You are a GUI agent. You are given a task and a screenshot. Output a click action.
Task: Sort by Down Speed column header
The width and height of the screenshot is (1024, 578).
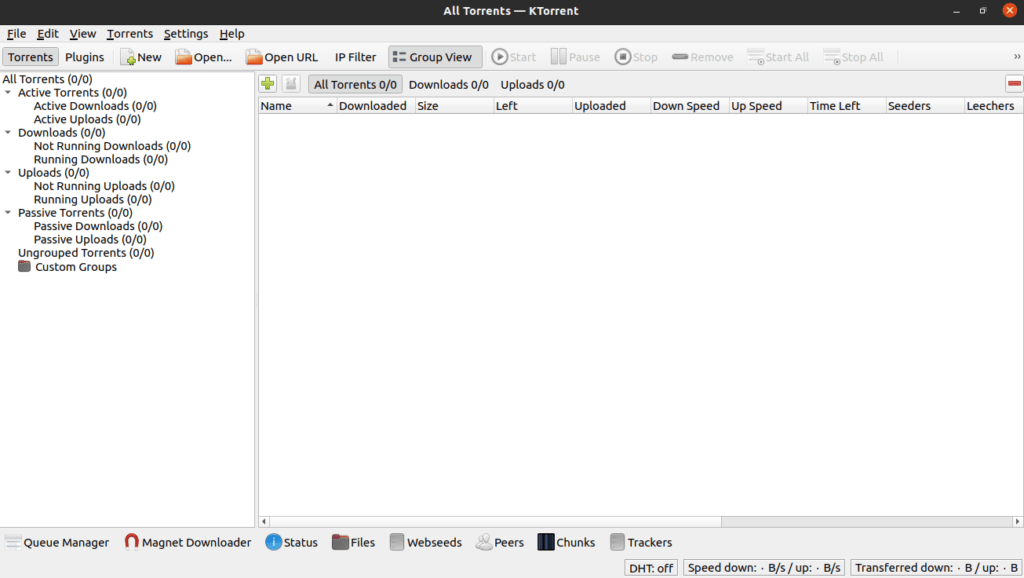(x=689, y=106)
